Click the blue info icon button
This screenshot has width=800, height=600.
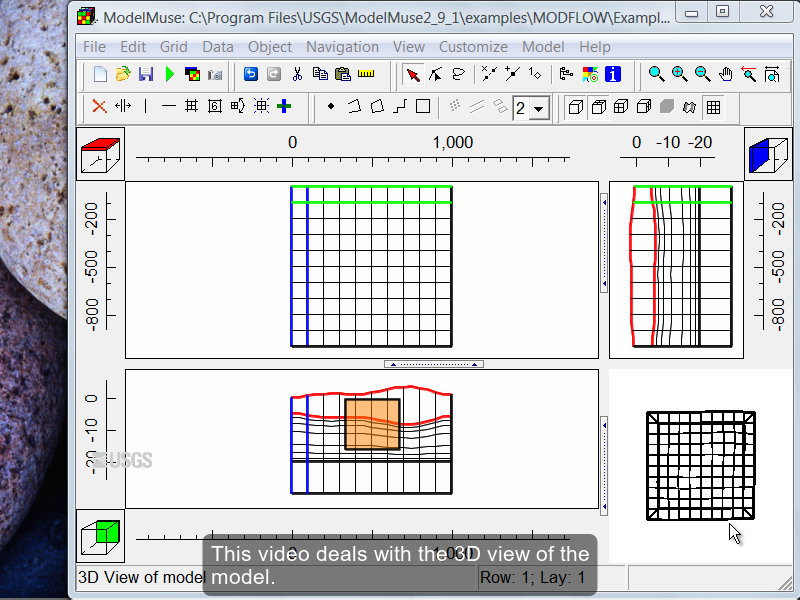[x=614, y=74]
